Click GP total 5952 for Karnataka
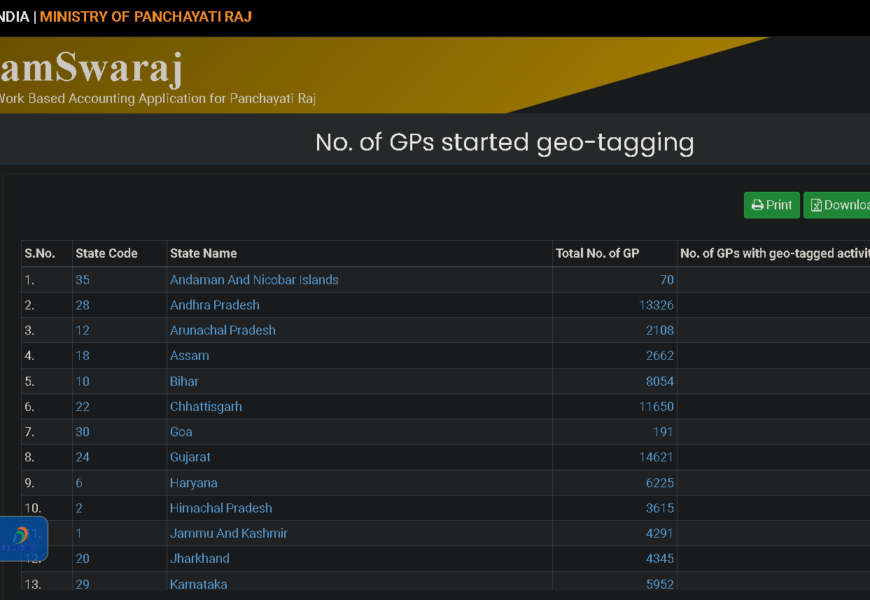This screenshot has height=600, width=870. [660, 584]
